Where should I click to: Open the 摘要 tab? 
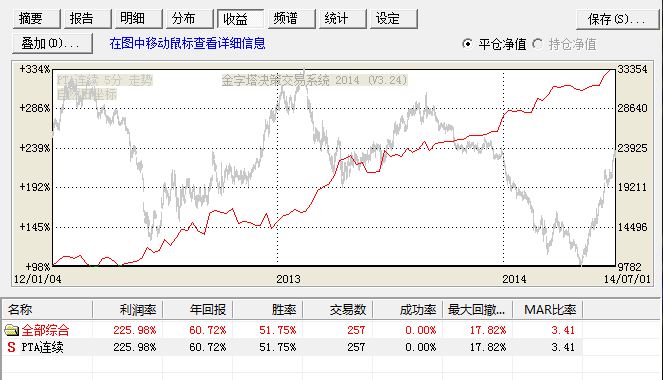[x=37, y=19]
